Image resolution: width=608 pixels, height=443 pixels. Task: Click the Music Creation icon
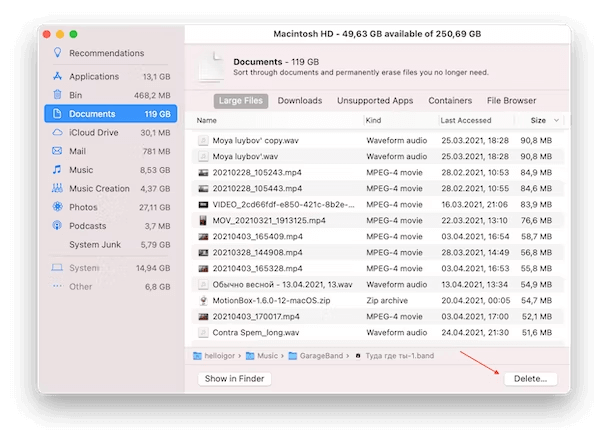[57, 188]
